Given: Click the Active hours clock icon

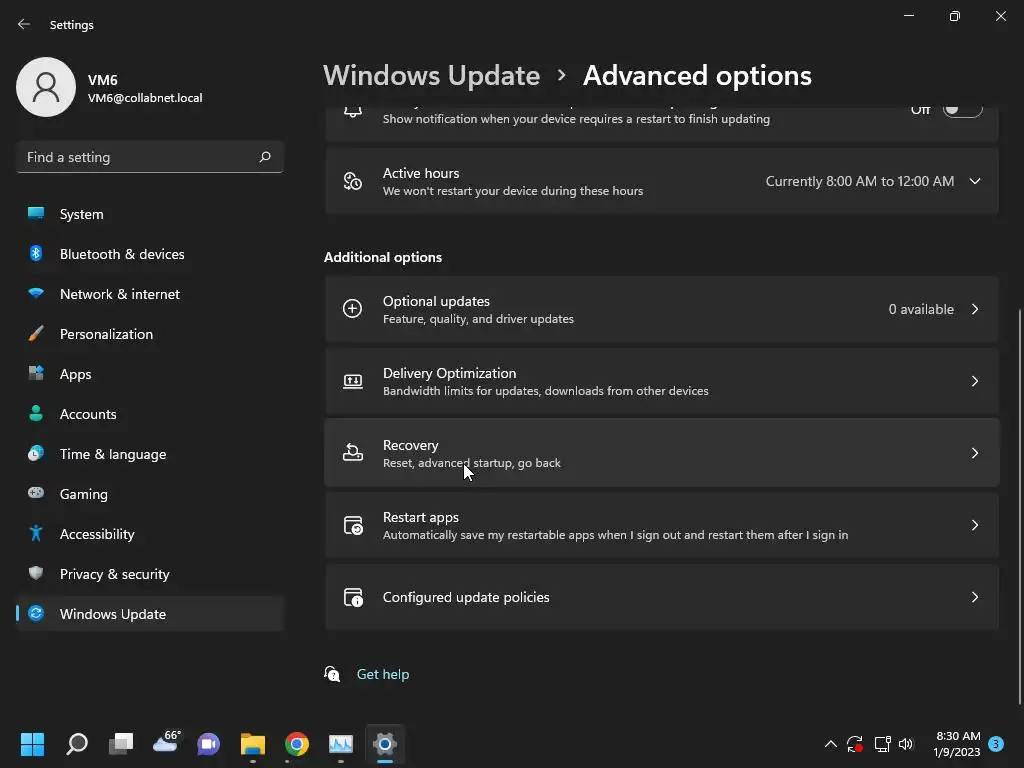Looking at the screenshot, I should (x=353, y=181).
